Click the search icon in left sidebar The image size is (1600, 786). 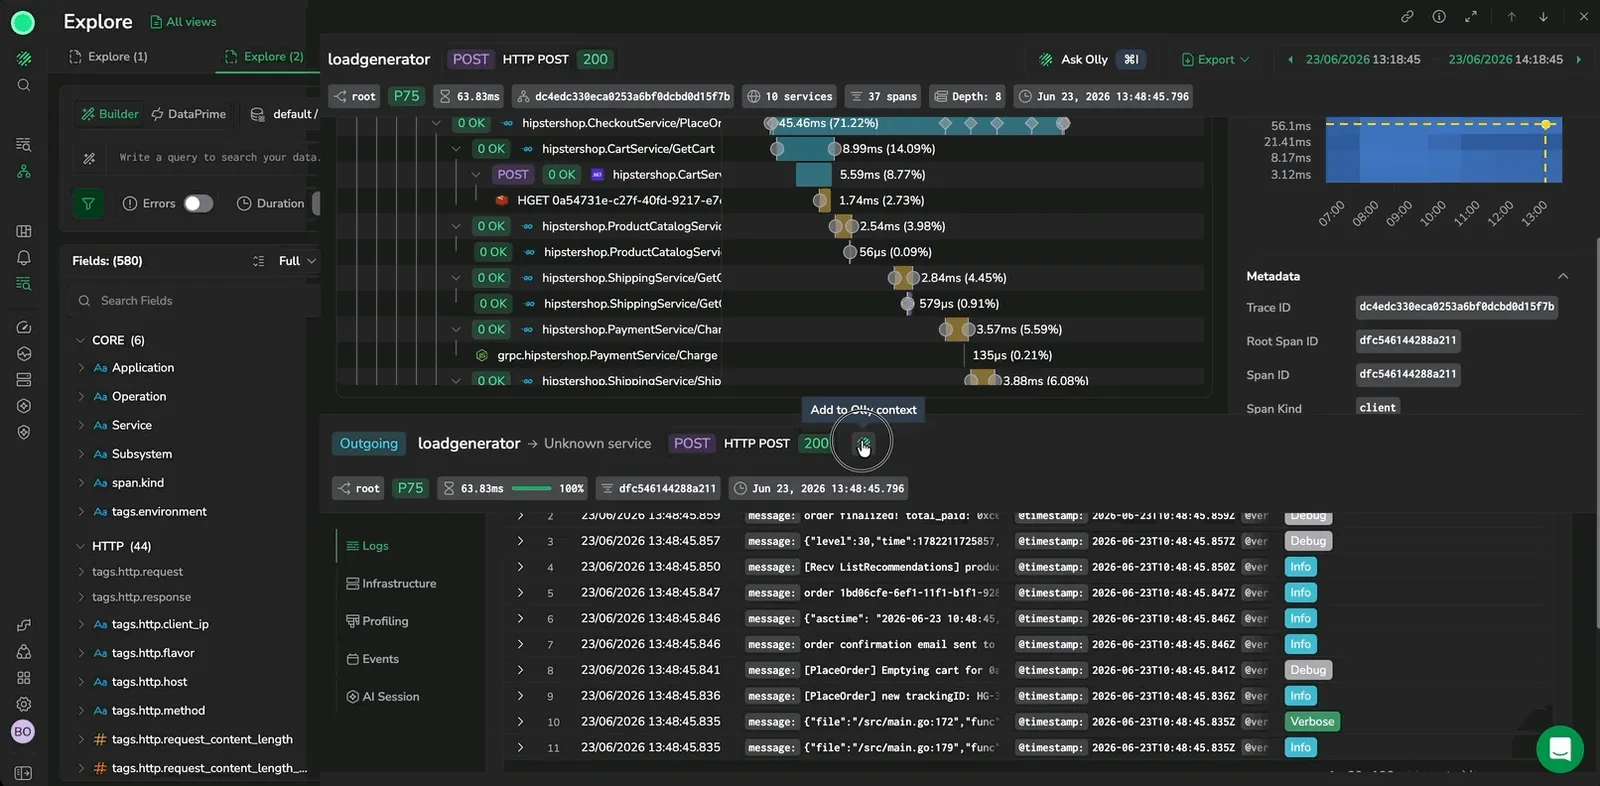[24, 85]
